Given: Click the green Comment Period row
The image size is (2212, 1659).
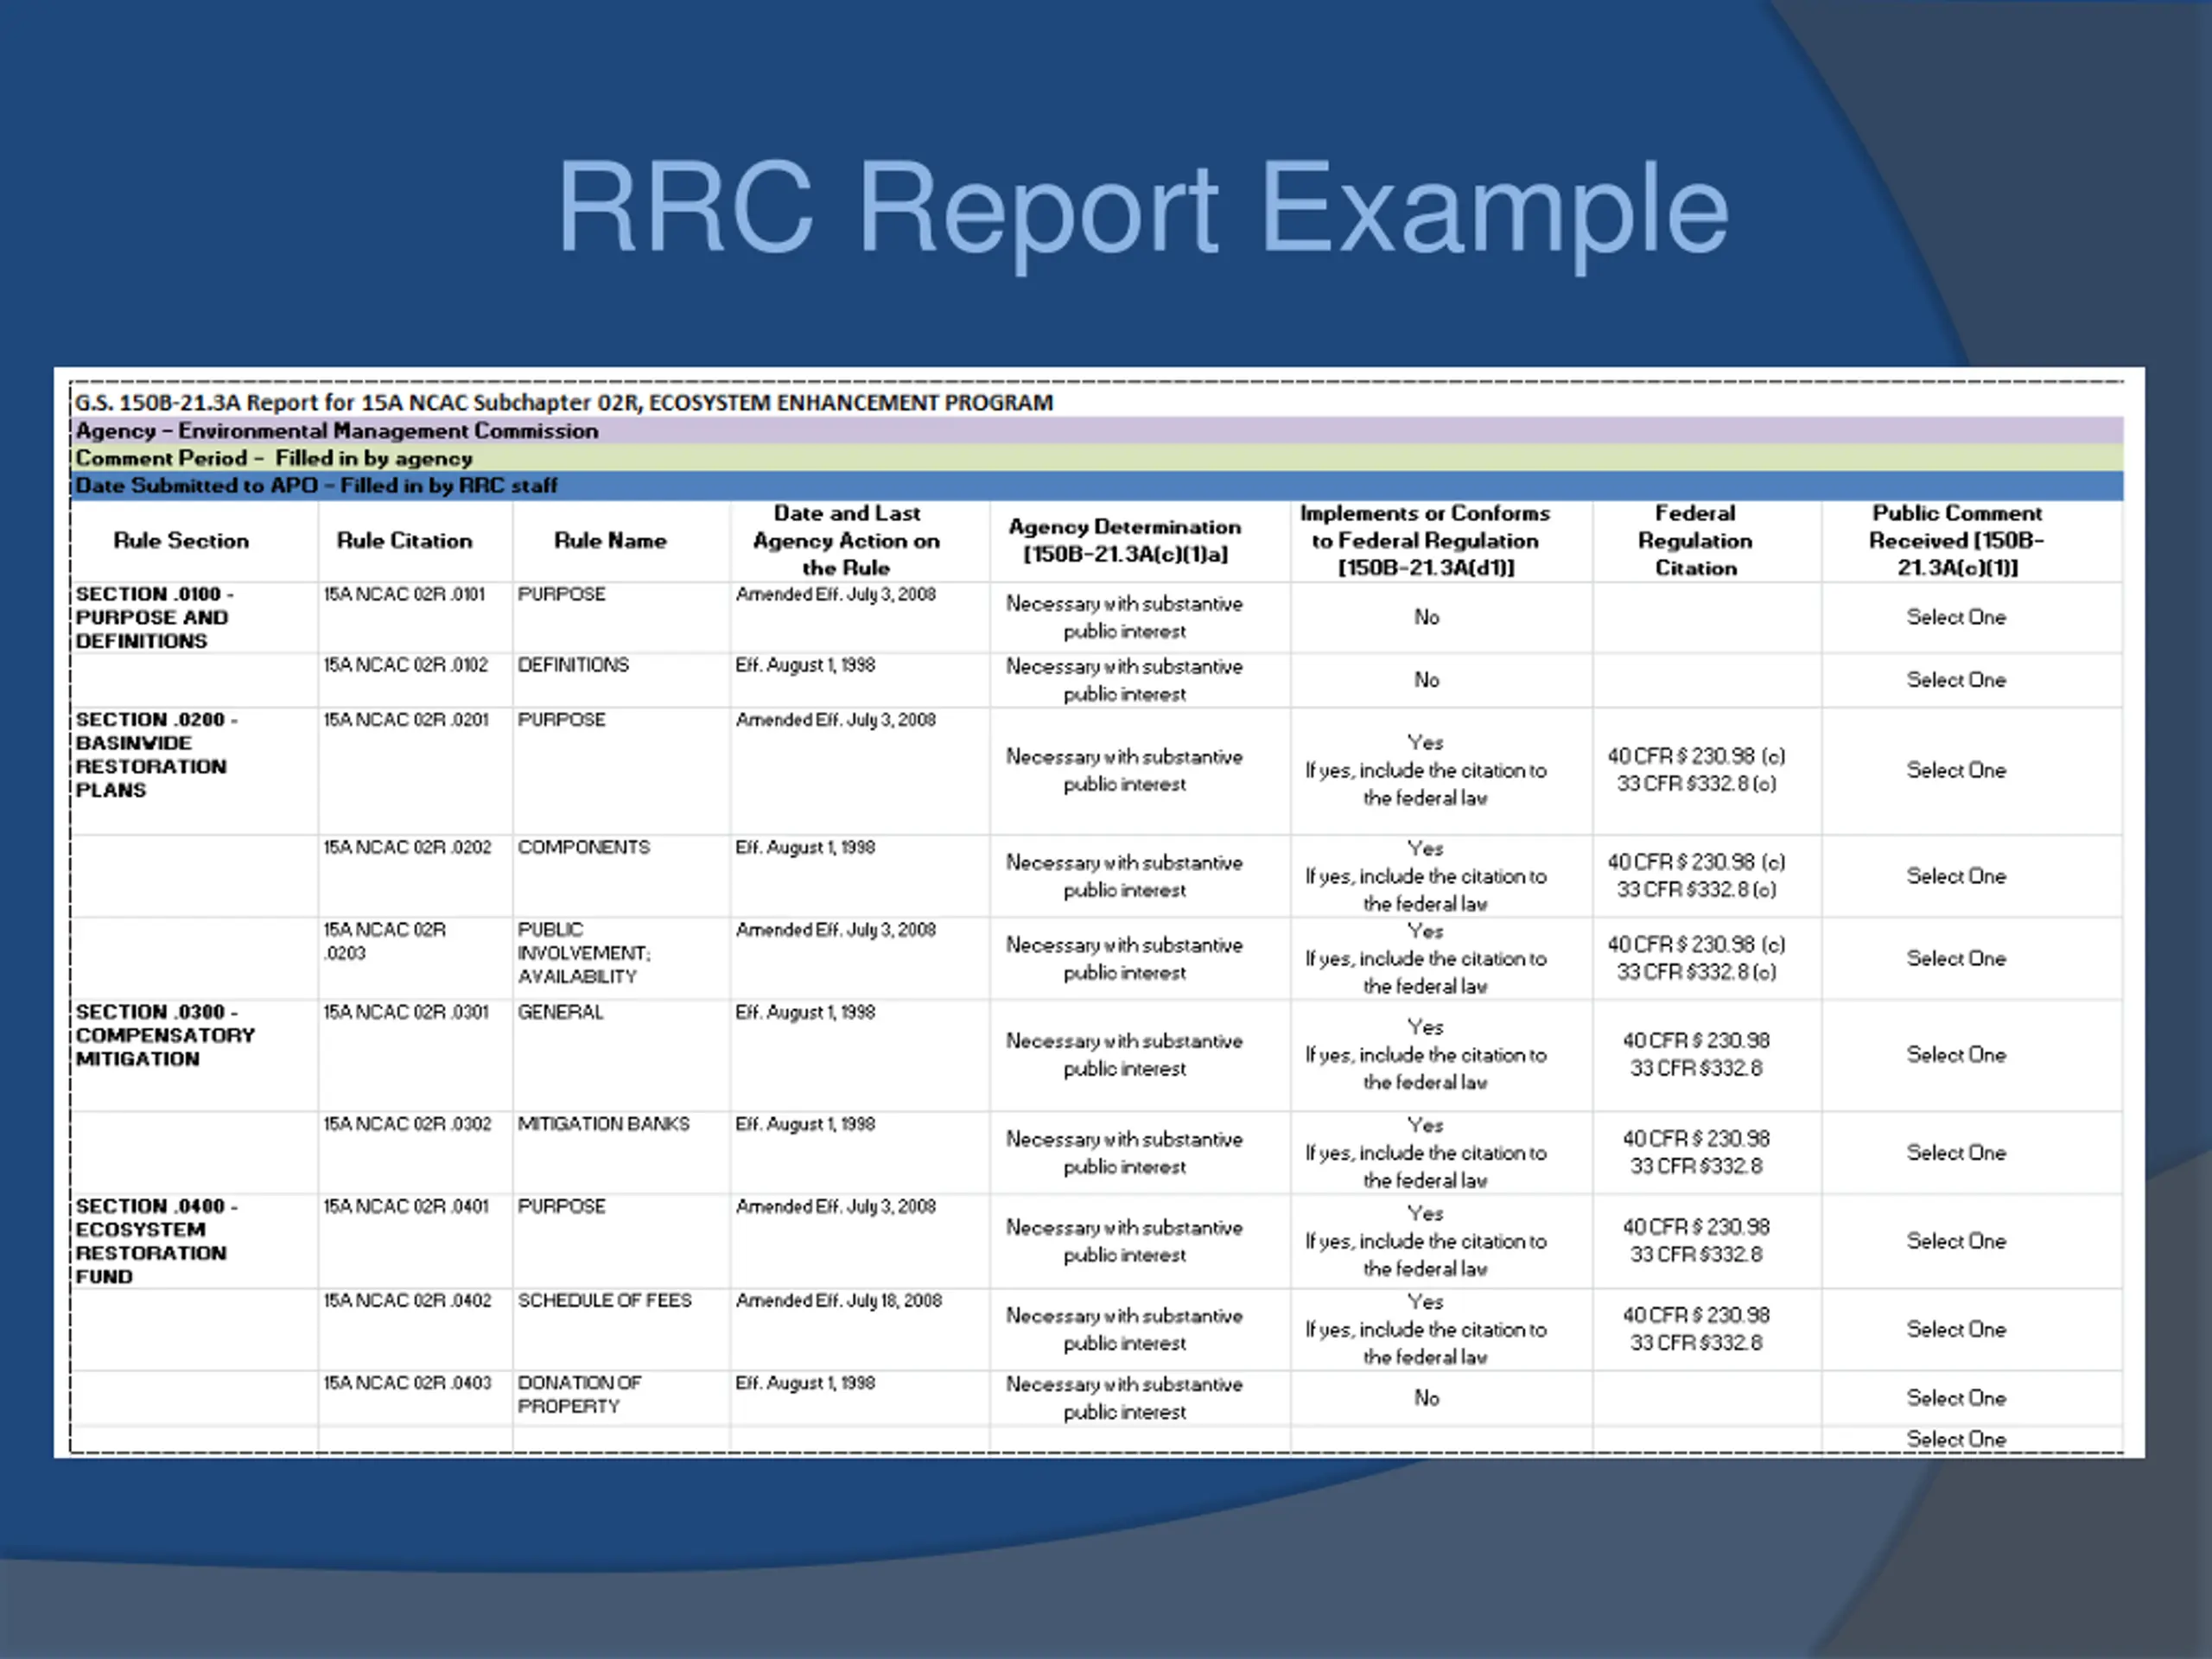Looking at the screenshot, I should (x=274, y=458).
